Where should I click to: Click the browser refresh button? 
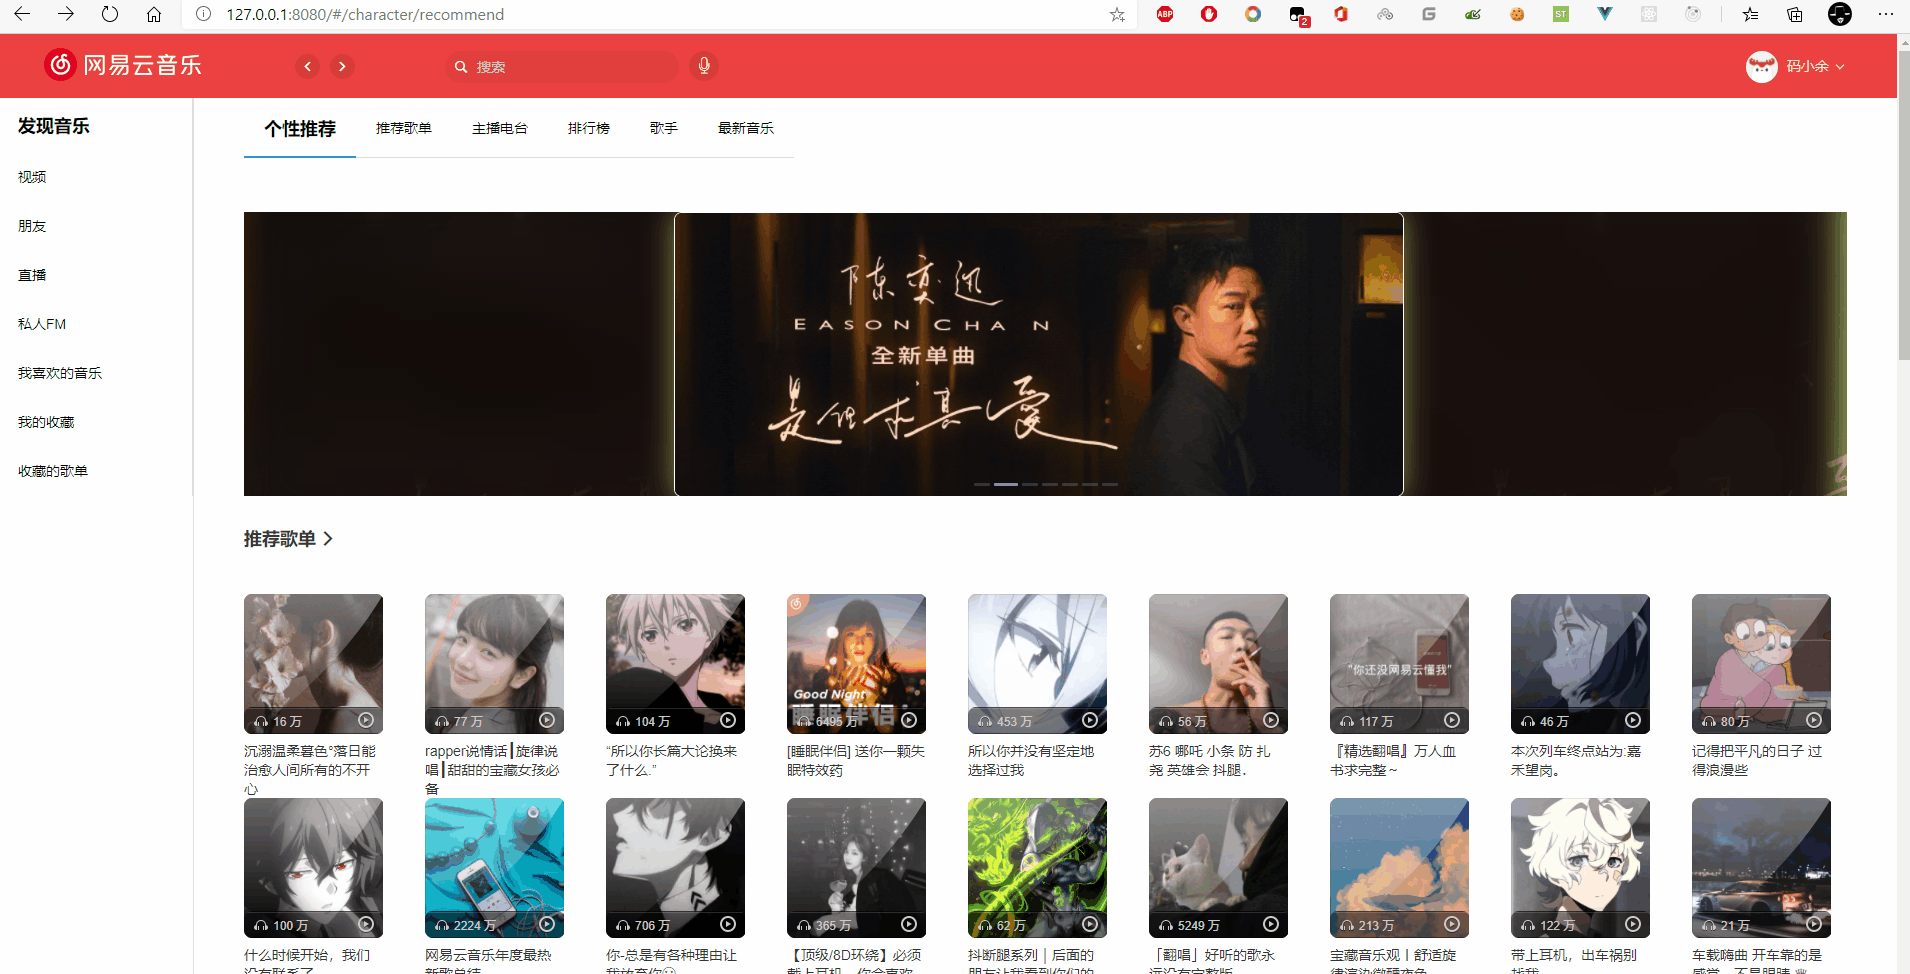110,14
